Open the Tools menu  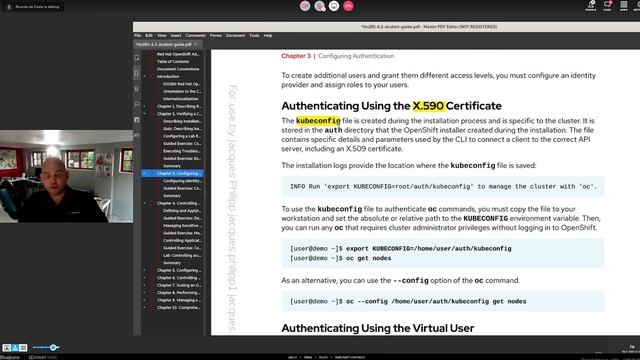click(x=254, y=36)
